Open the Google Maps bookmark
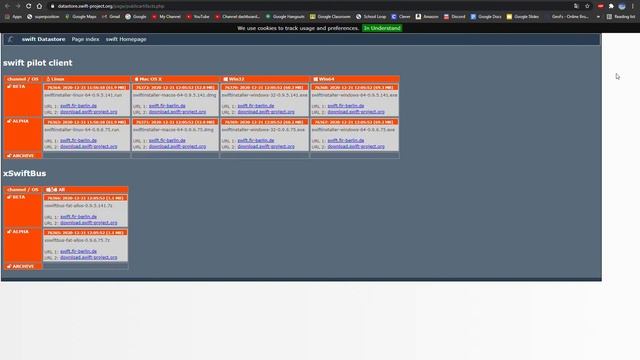Viewport: 640px width, 360px height. click(81, 17)
